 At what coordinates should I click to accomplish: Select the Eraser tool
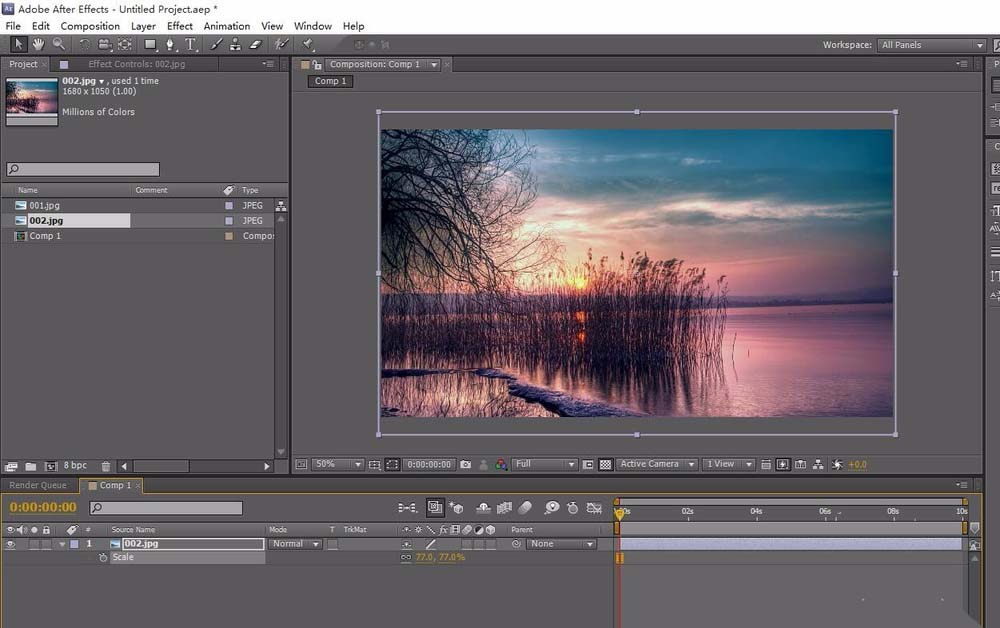[x=254, y=44]
